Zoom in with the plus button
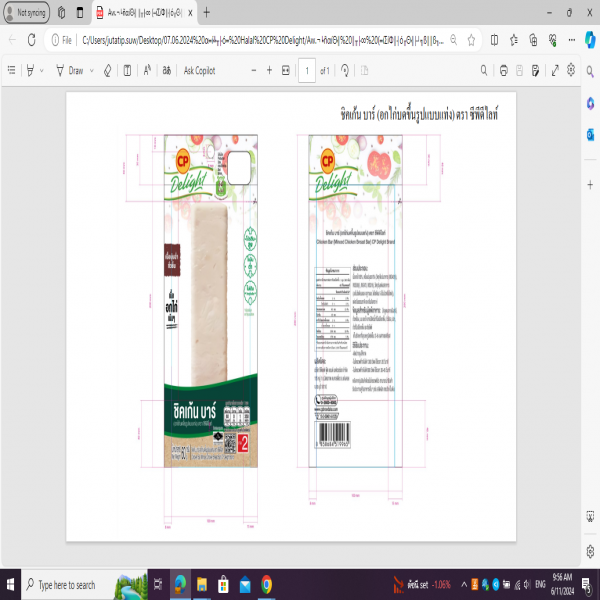This screenshot has height=600, width=600. click(x=270, y=71)
